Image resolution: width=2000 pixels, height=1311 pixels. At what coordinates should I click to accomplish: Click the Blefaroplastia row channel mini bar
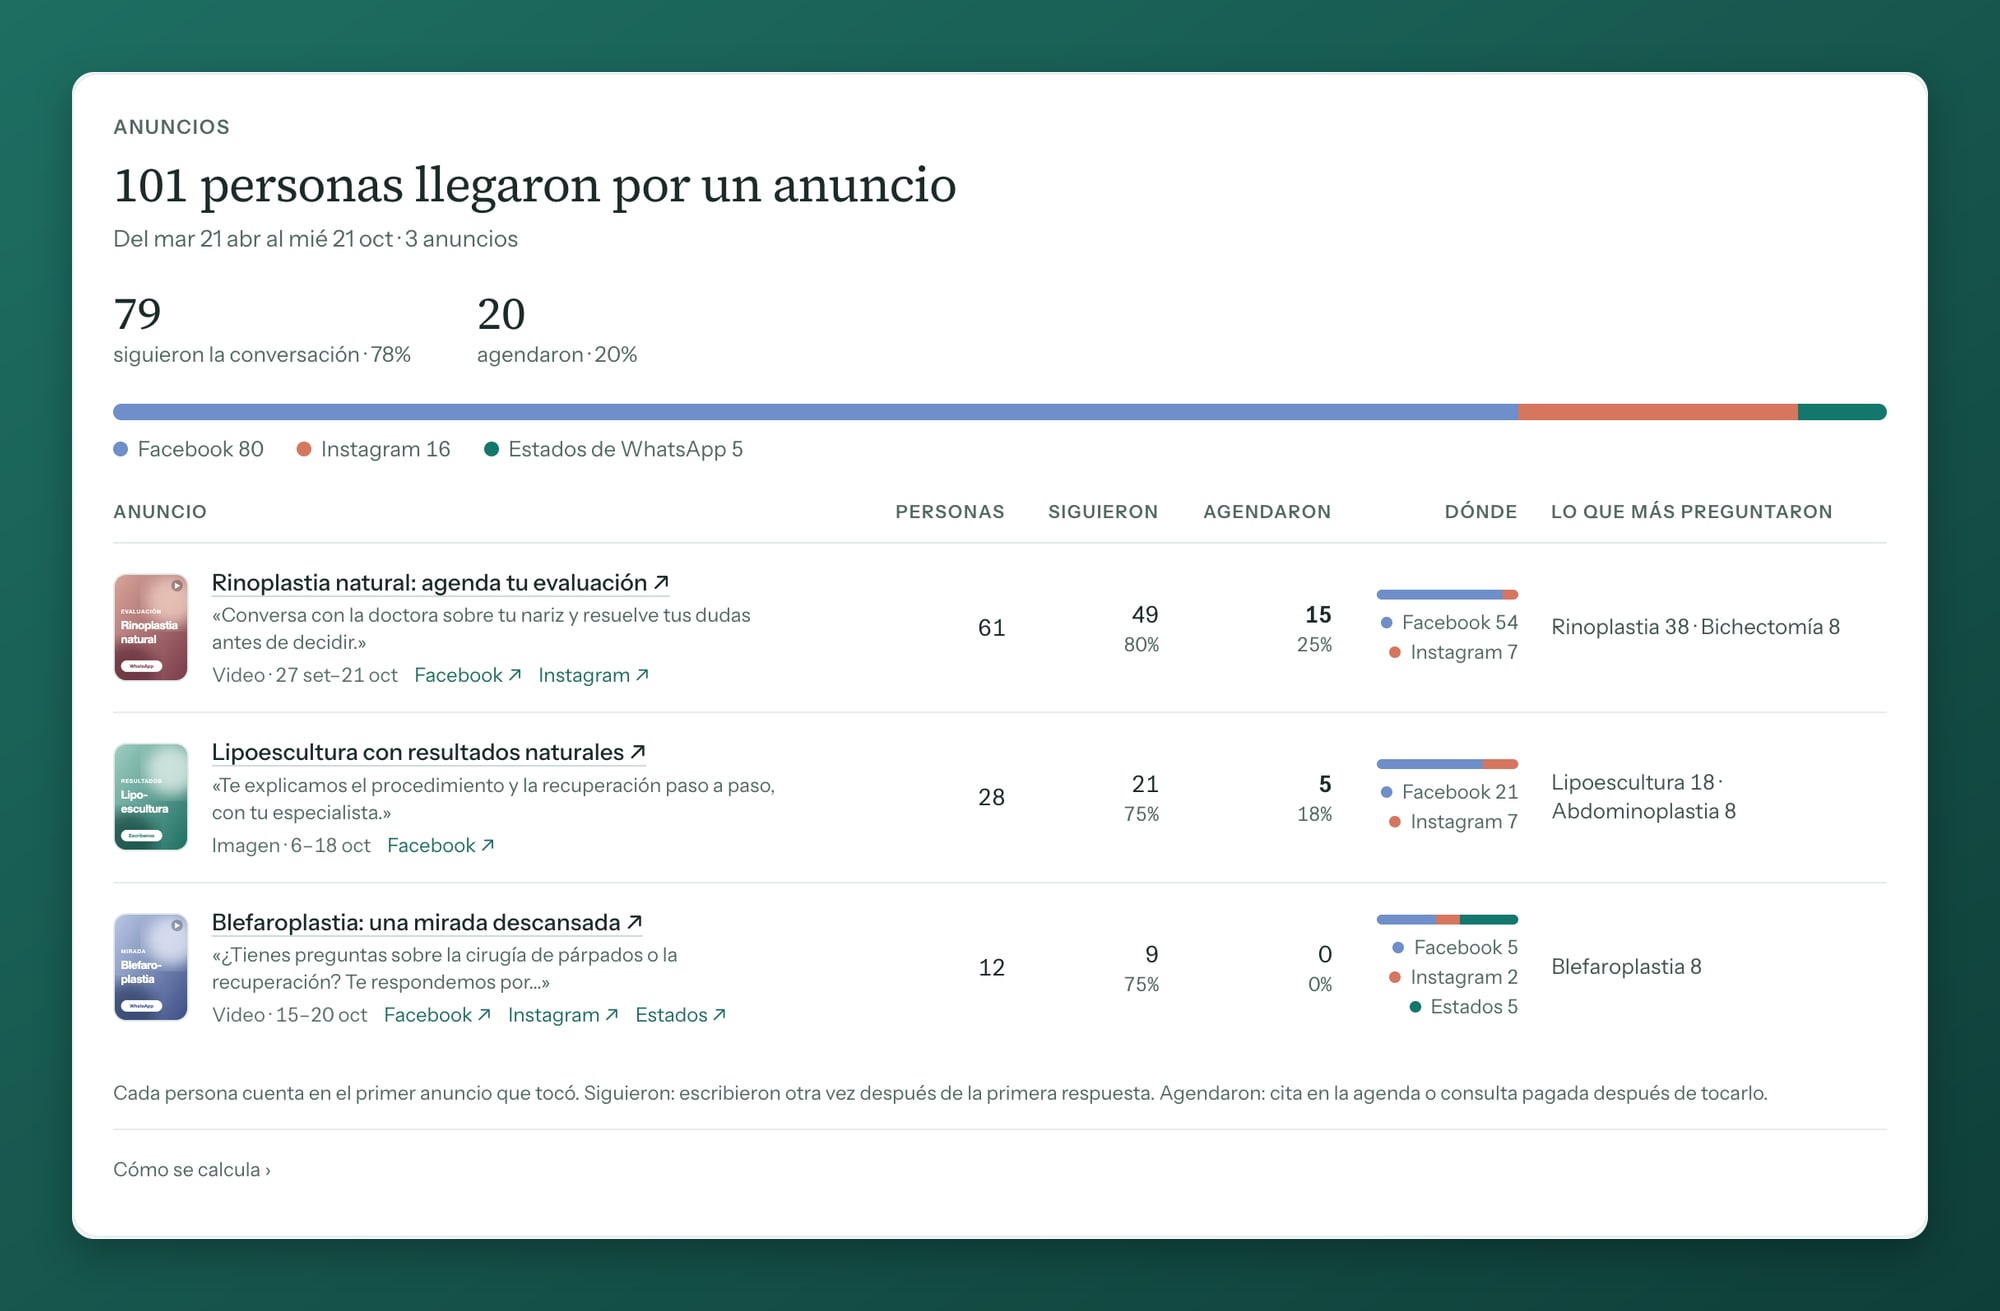(x=1447, y=920)
